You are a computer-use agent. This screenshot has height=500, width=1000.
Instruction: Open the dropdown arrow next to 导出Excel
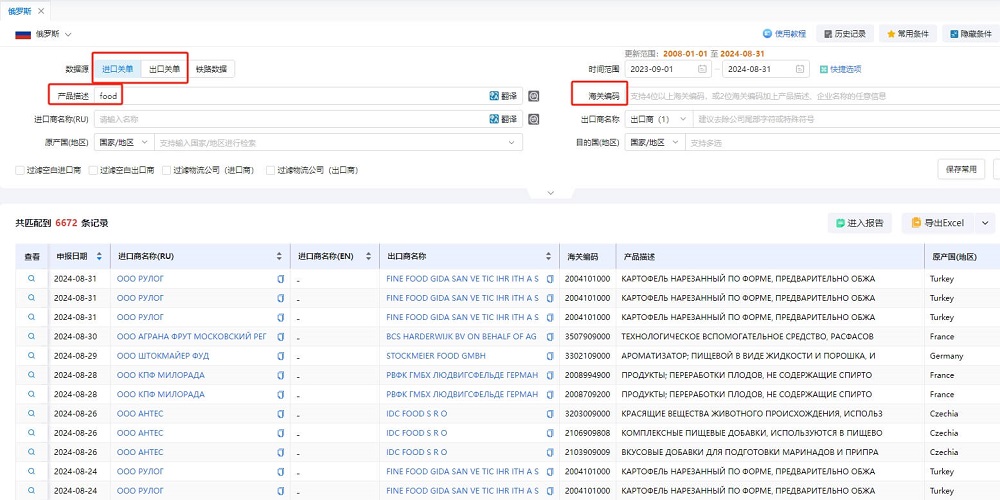tap(985, 223)
